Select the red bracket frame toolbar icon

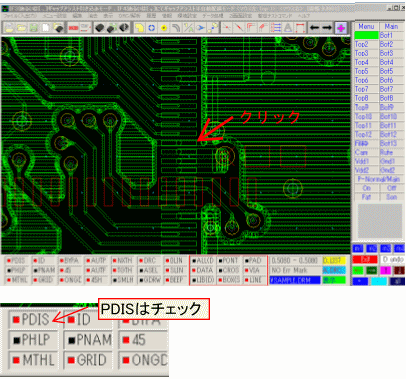point(300,28)
